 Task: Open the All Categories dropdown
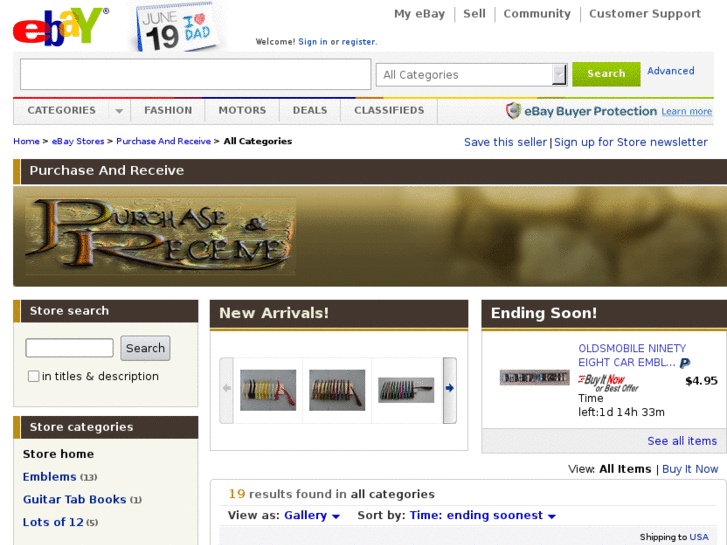471,75
